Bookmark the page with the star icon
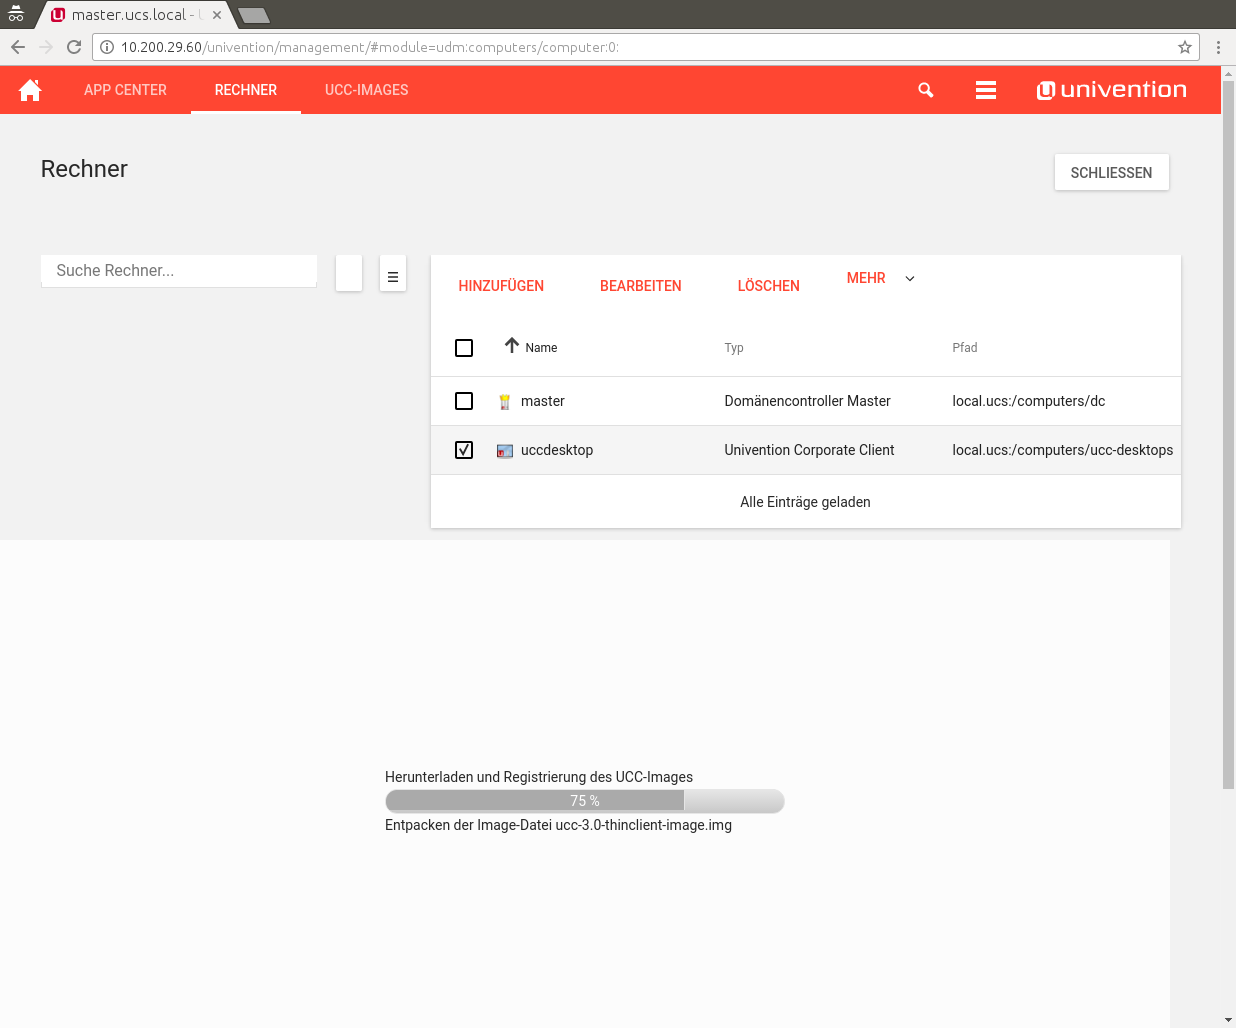 [x=1185, y=47]
